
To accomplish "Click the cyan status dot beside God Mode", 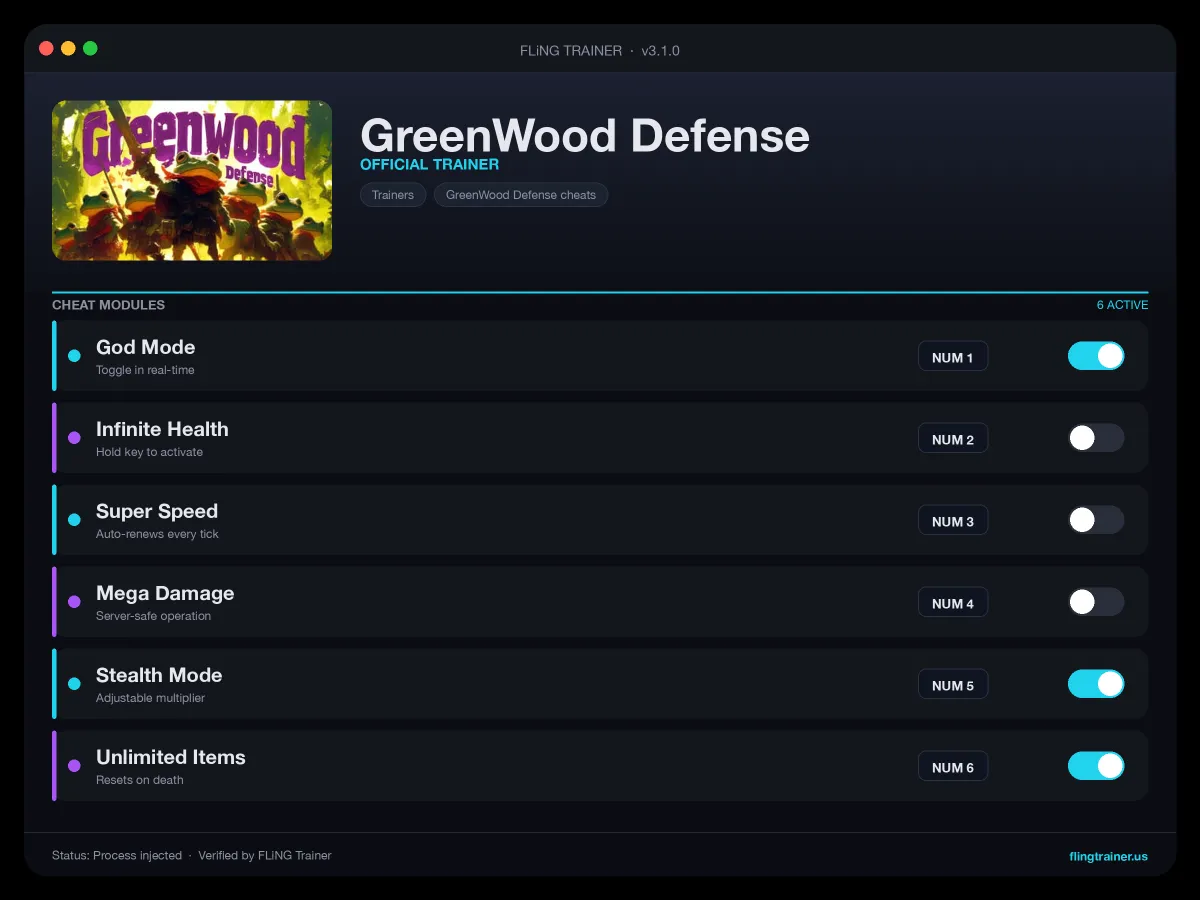I will pyautogui.click(x=74, y=356).
